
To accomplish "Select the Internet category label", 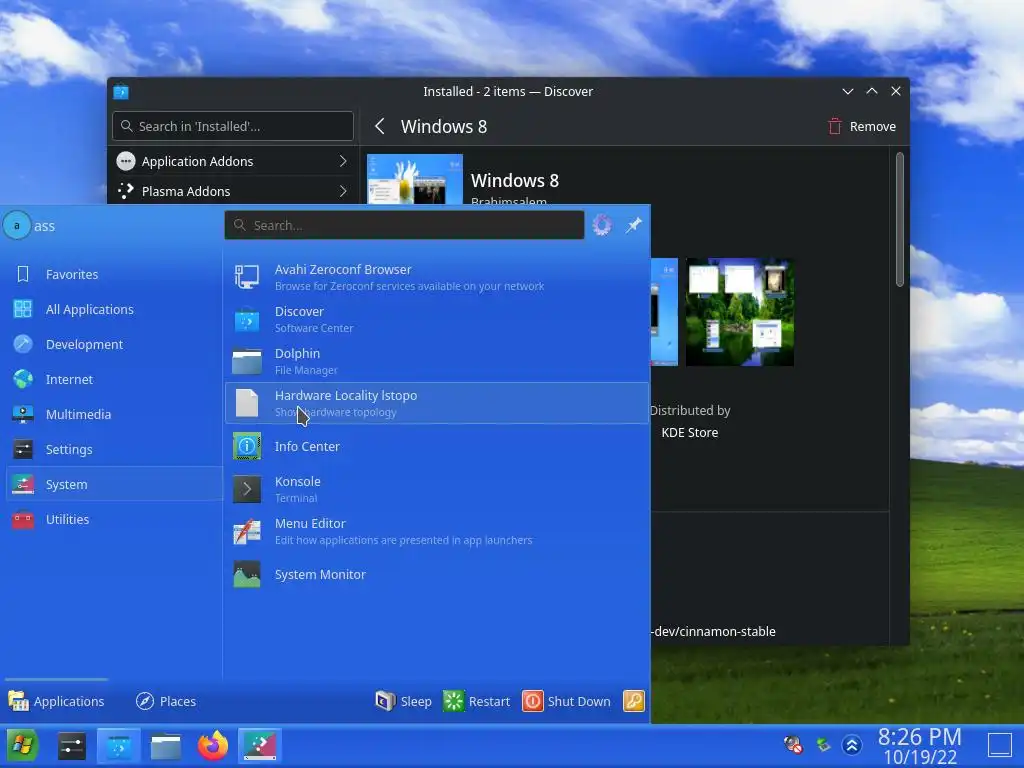I will (x=69, y=379).
